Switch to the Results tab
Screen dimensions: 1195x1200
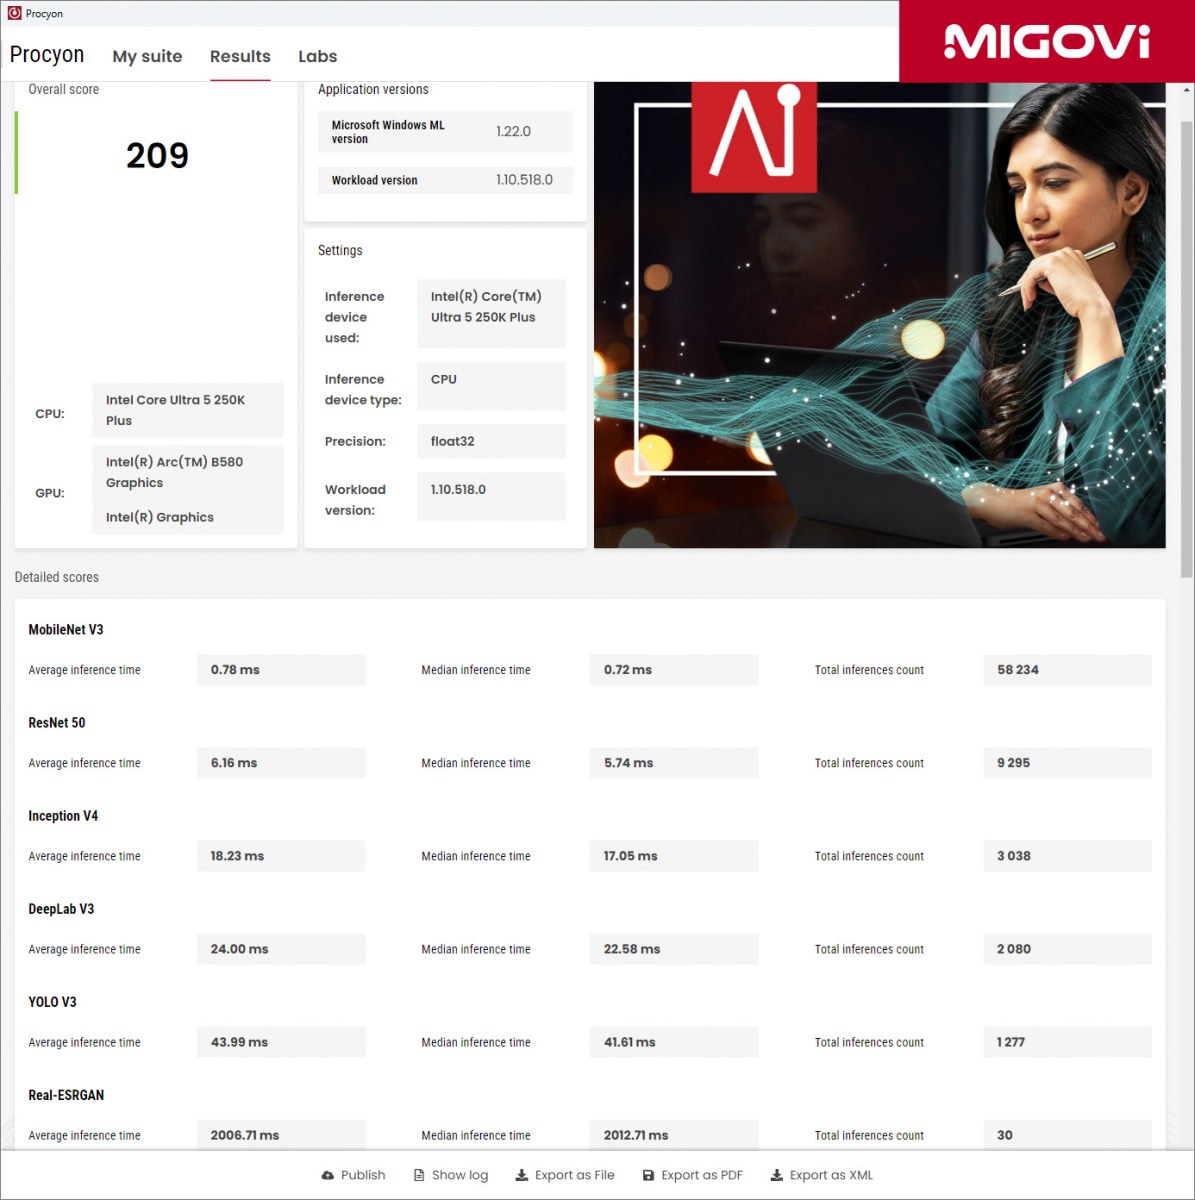click(240, 56)
